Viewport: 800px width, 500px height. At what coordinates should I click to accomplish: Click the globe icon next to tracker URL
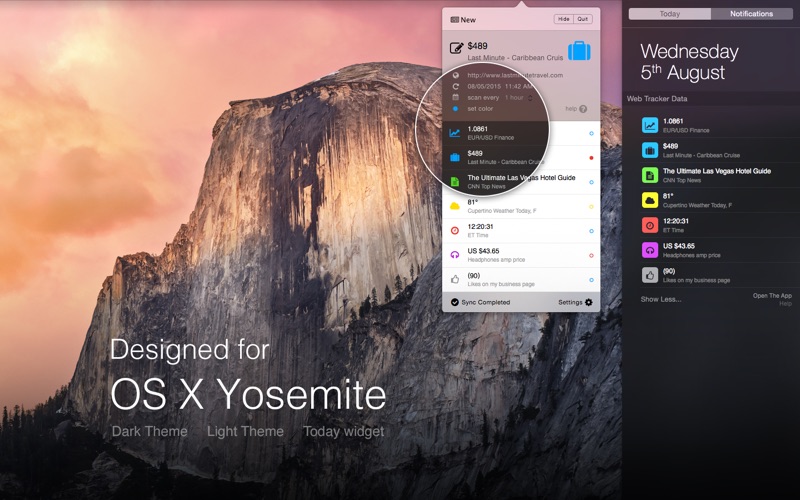tap(456, 75)
